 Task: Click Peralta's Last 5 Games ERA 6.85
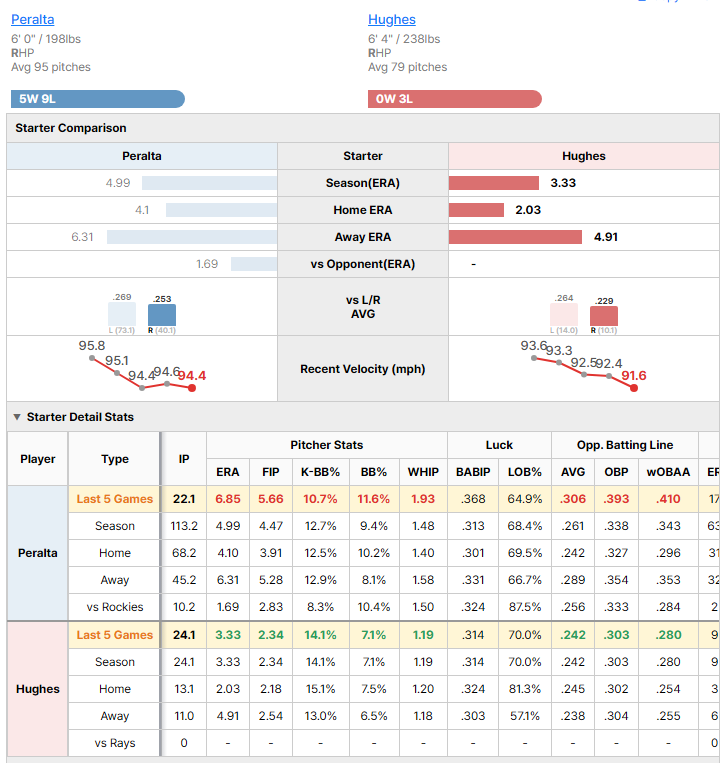point(228,499)
